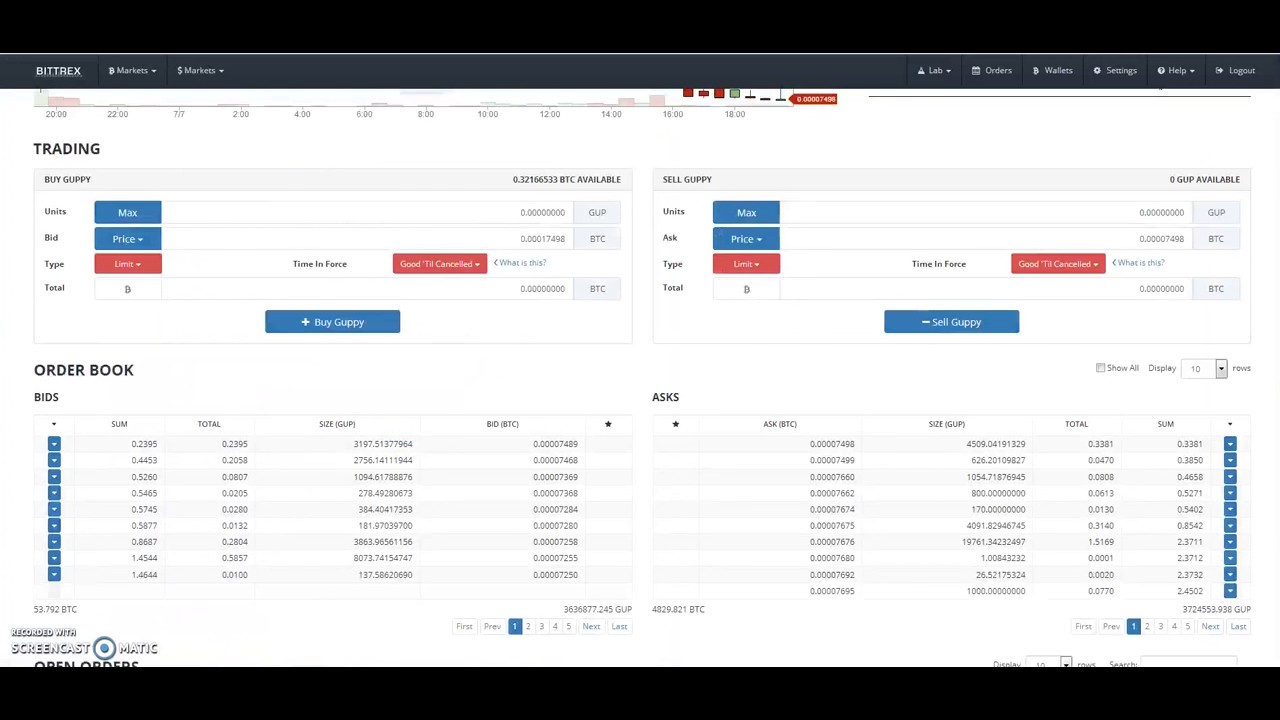Open Good 'Til Cancelled dropdown in Sell panel

tap(1058, 264)
